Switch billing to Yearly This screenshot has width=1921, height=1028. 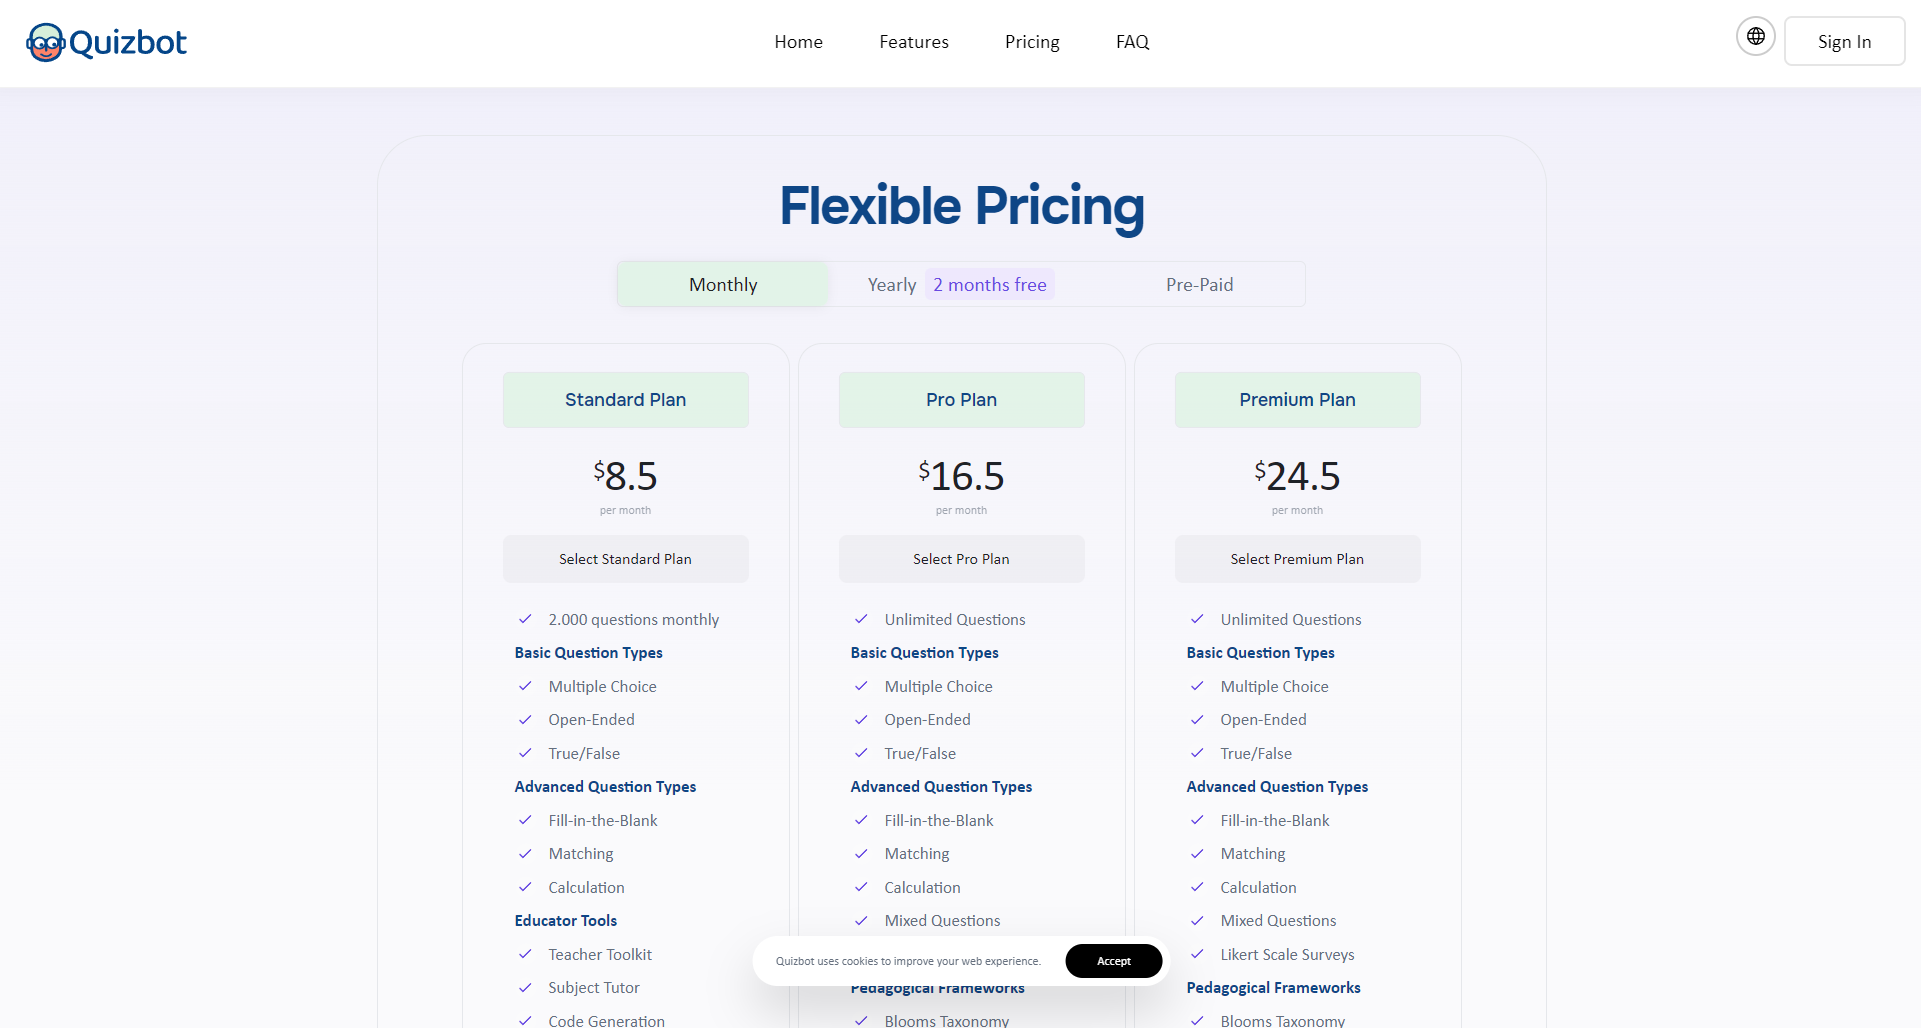tap(892, 285)
